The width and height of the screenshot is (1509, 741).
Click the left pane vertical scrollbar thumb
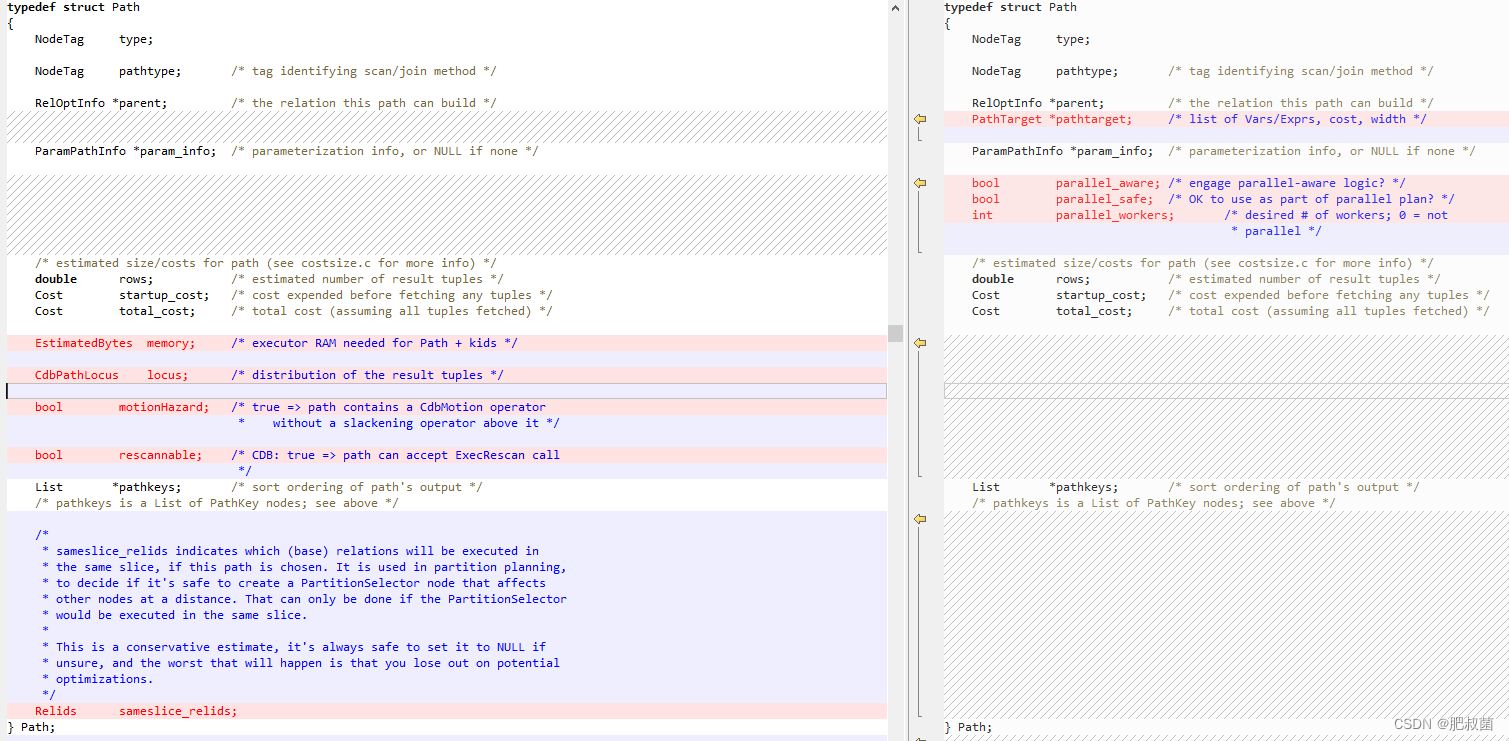tap(895, 334)
